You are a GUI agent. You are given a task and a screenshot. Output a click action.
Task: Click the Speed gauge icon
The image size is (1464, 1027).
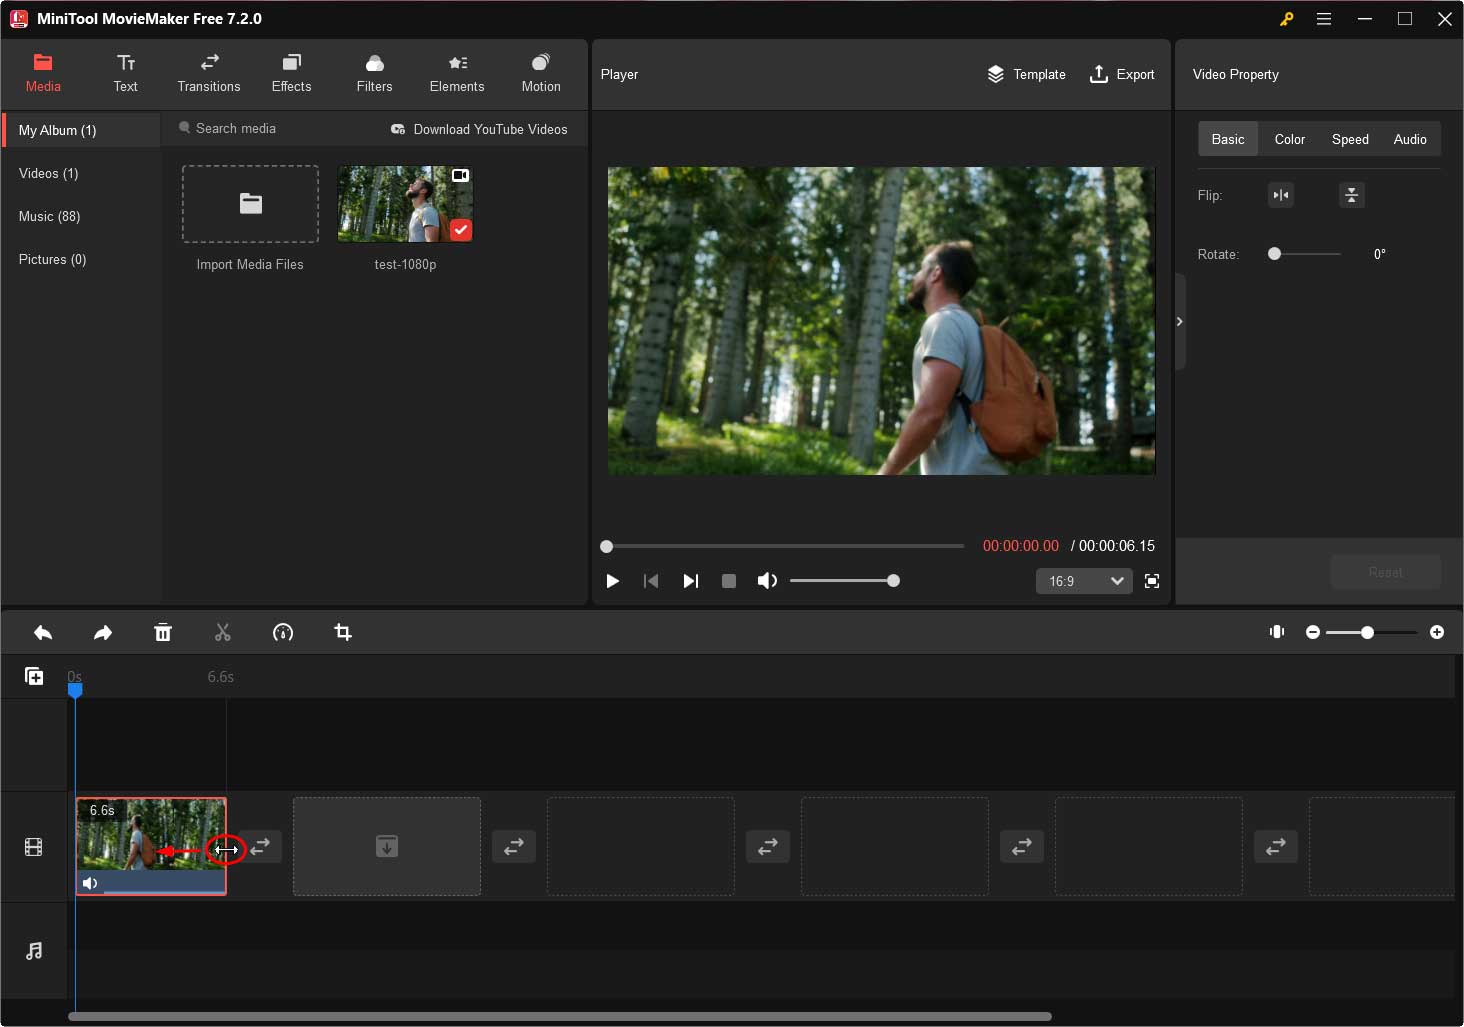tap(283, 632)
